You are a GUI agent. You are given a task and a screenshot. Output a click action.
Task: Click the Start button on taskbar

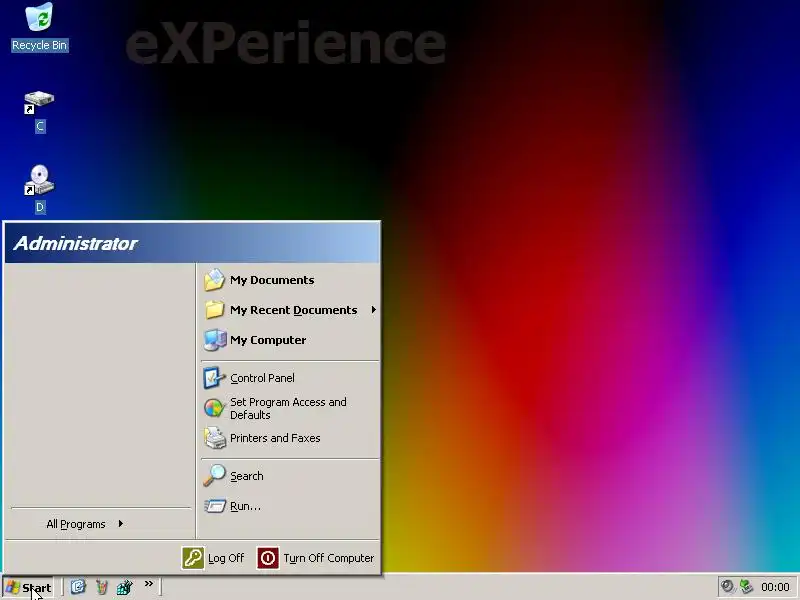pyautogui.click(x=29, y=587)
